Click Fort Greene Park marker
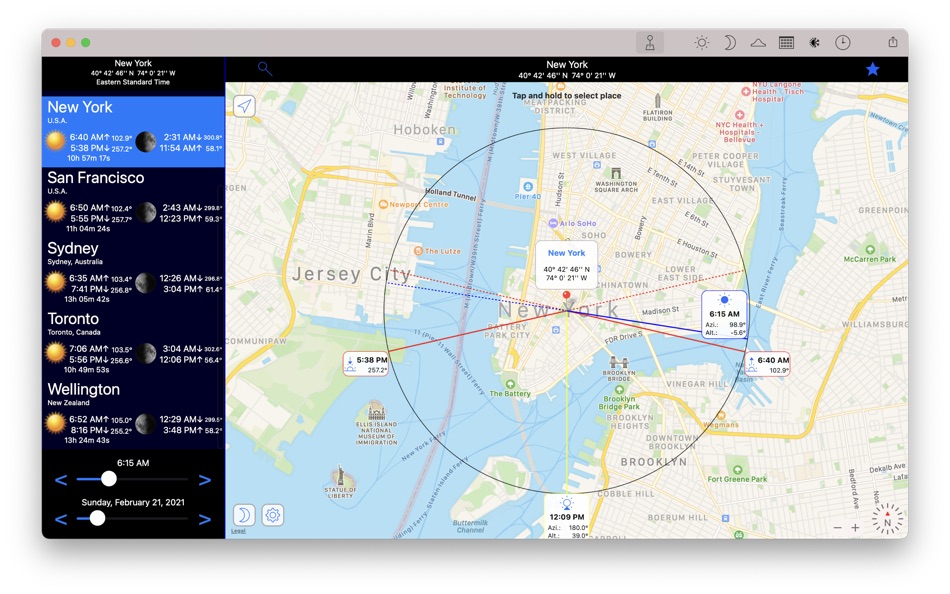 pyautogui.click(x=737, y=470)
